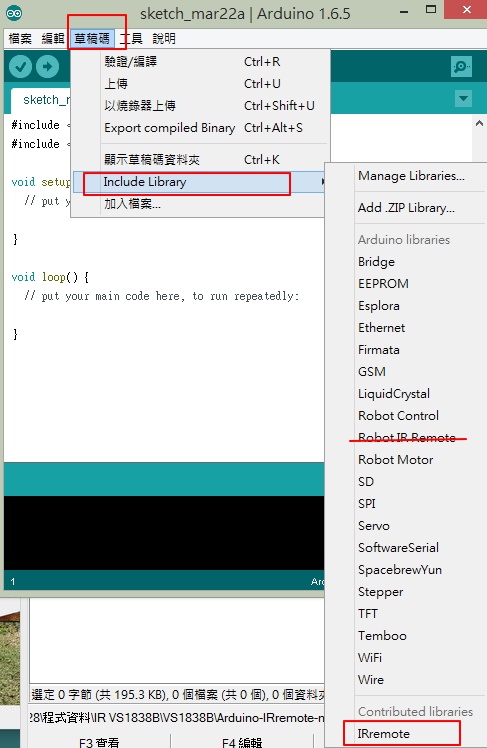Include the SoftwareSerial library

[x=398, y=547]
